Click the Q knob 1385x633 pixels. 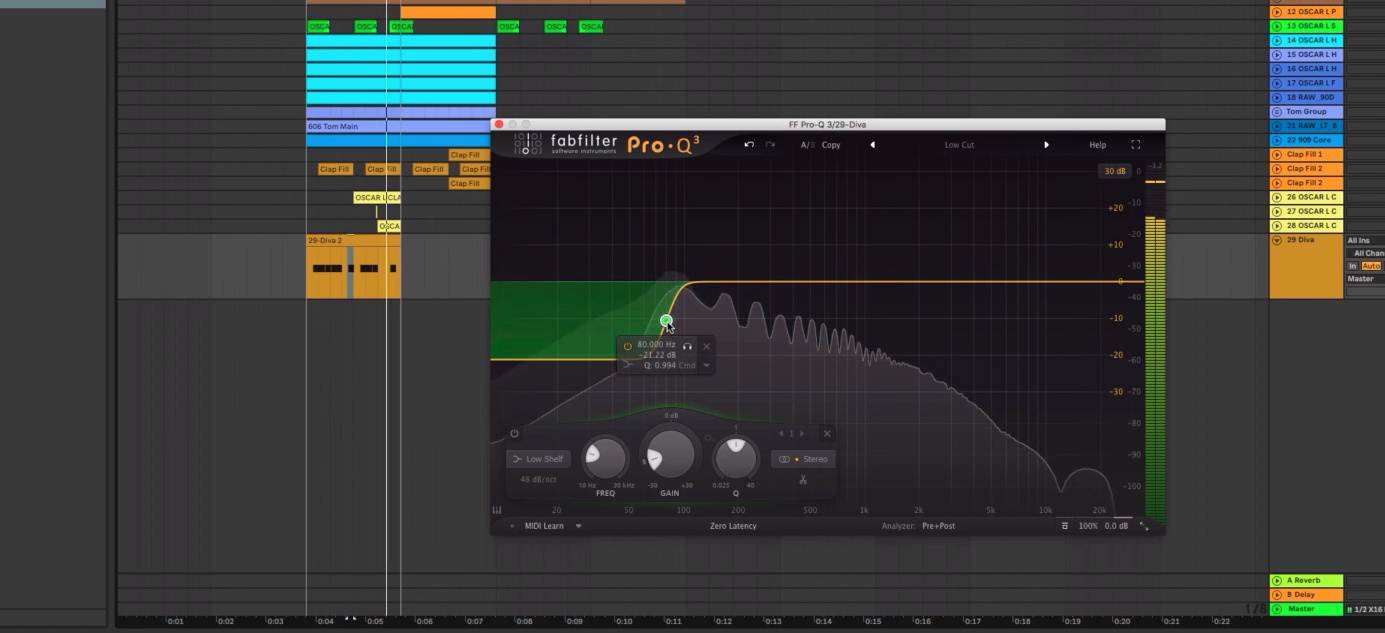click(736, 459)
